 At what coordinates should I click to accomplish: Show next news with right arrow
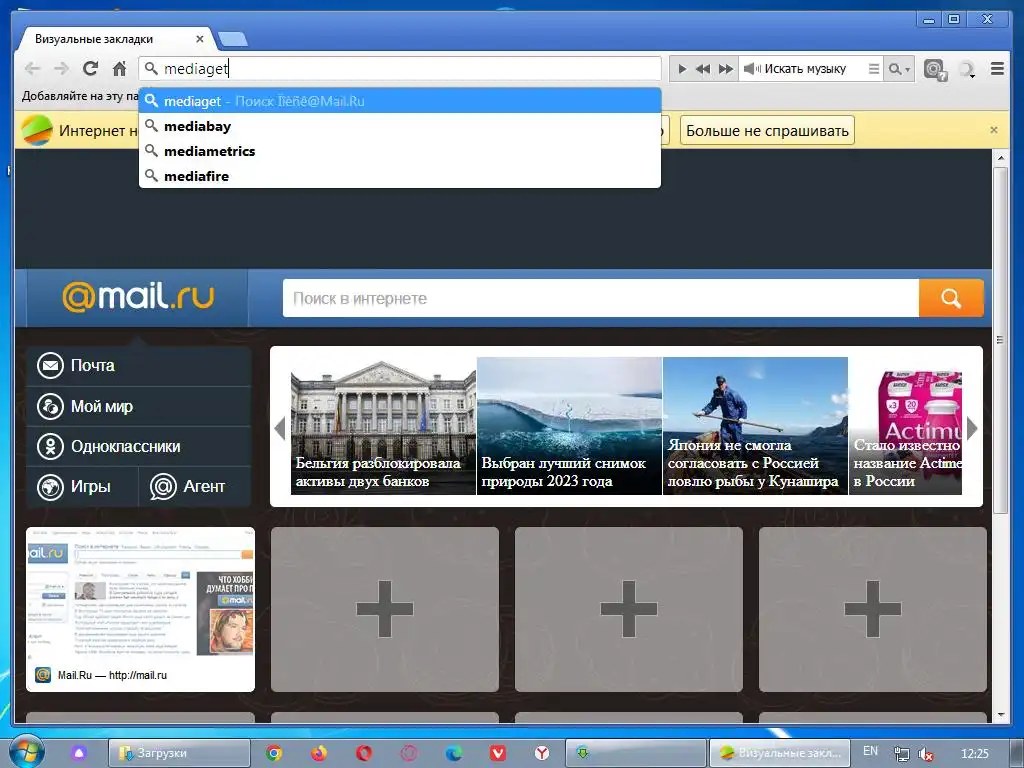972,428
